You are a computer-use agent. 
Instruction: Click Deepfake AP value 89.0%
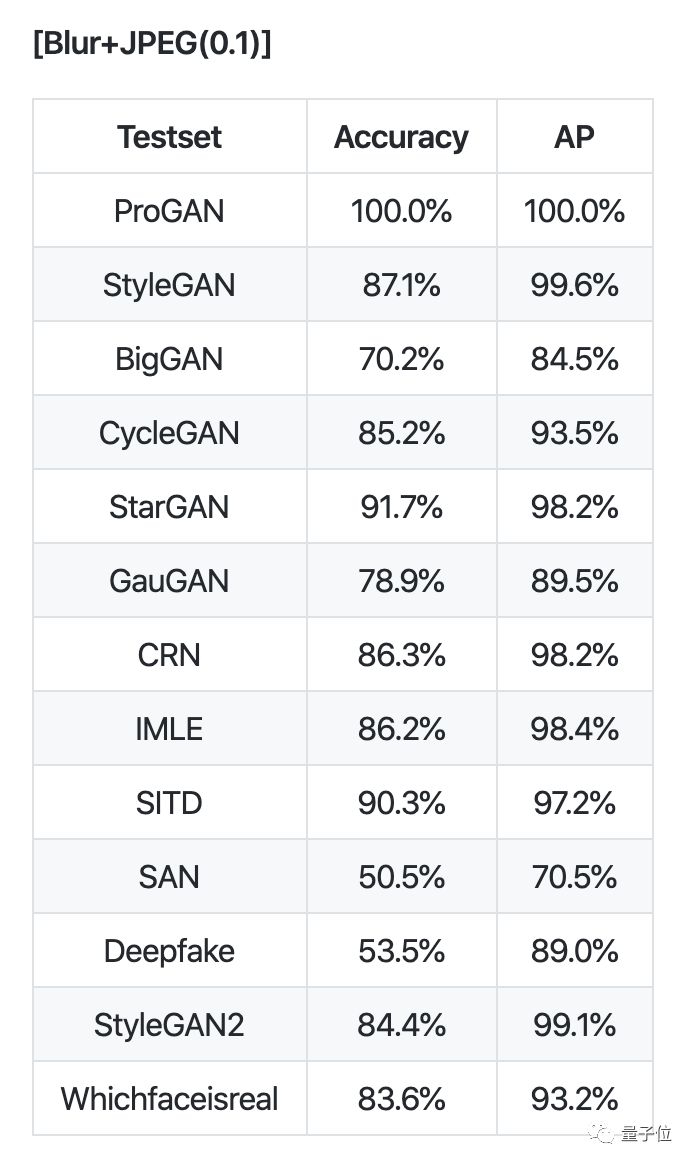(574, 951)
